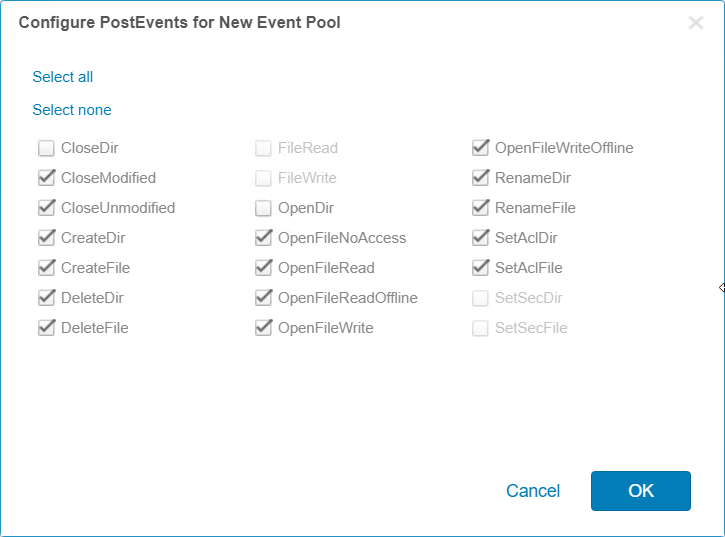Click the Cancel button
This screenshot has width=725, height=537.
click(533, 491)
